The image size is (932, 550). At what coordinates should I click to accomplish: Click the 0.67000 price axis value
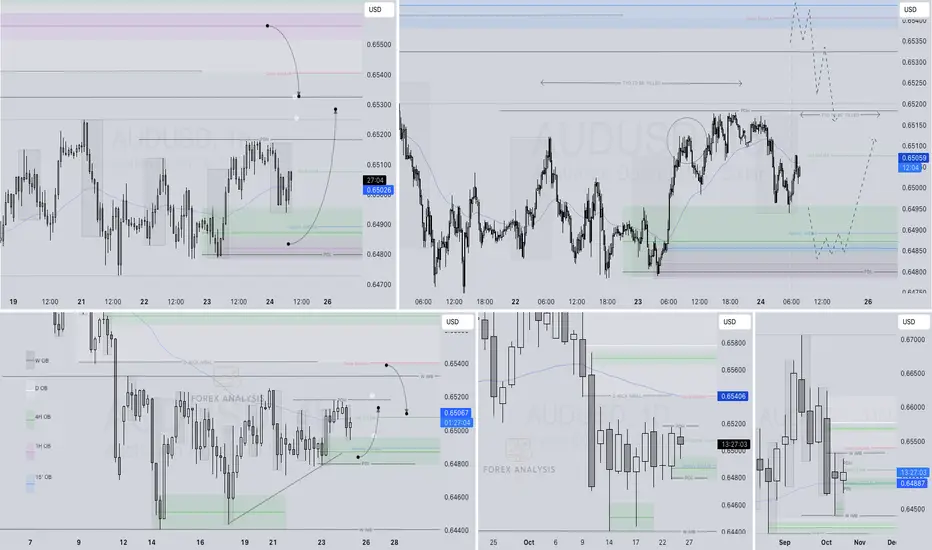pyautogui.click(x=913, y=340)
